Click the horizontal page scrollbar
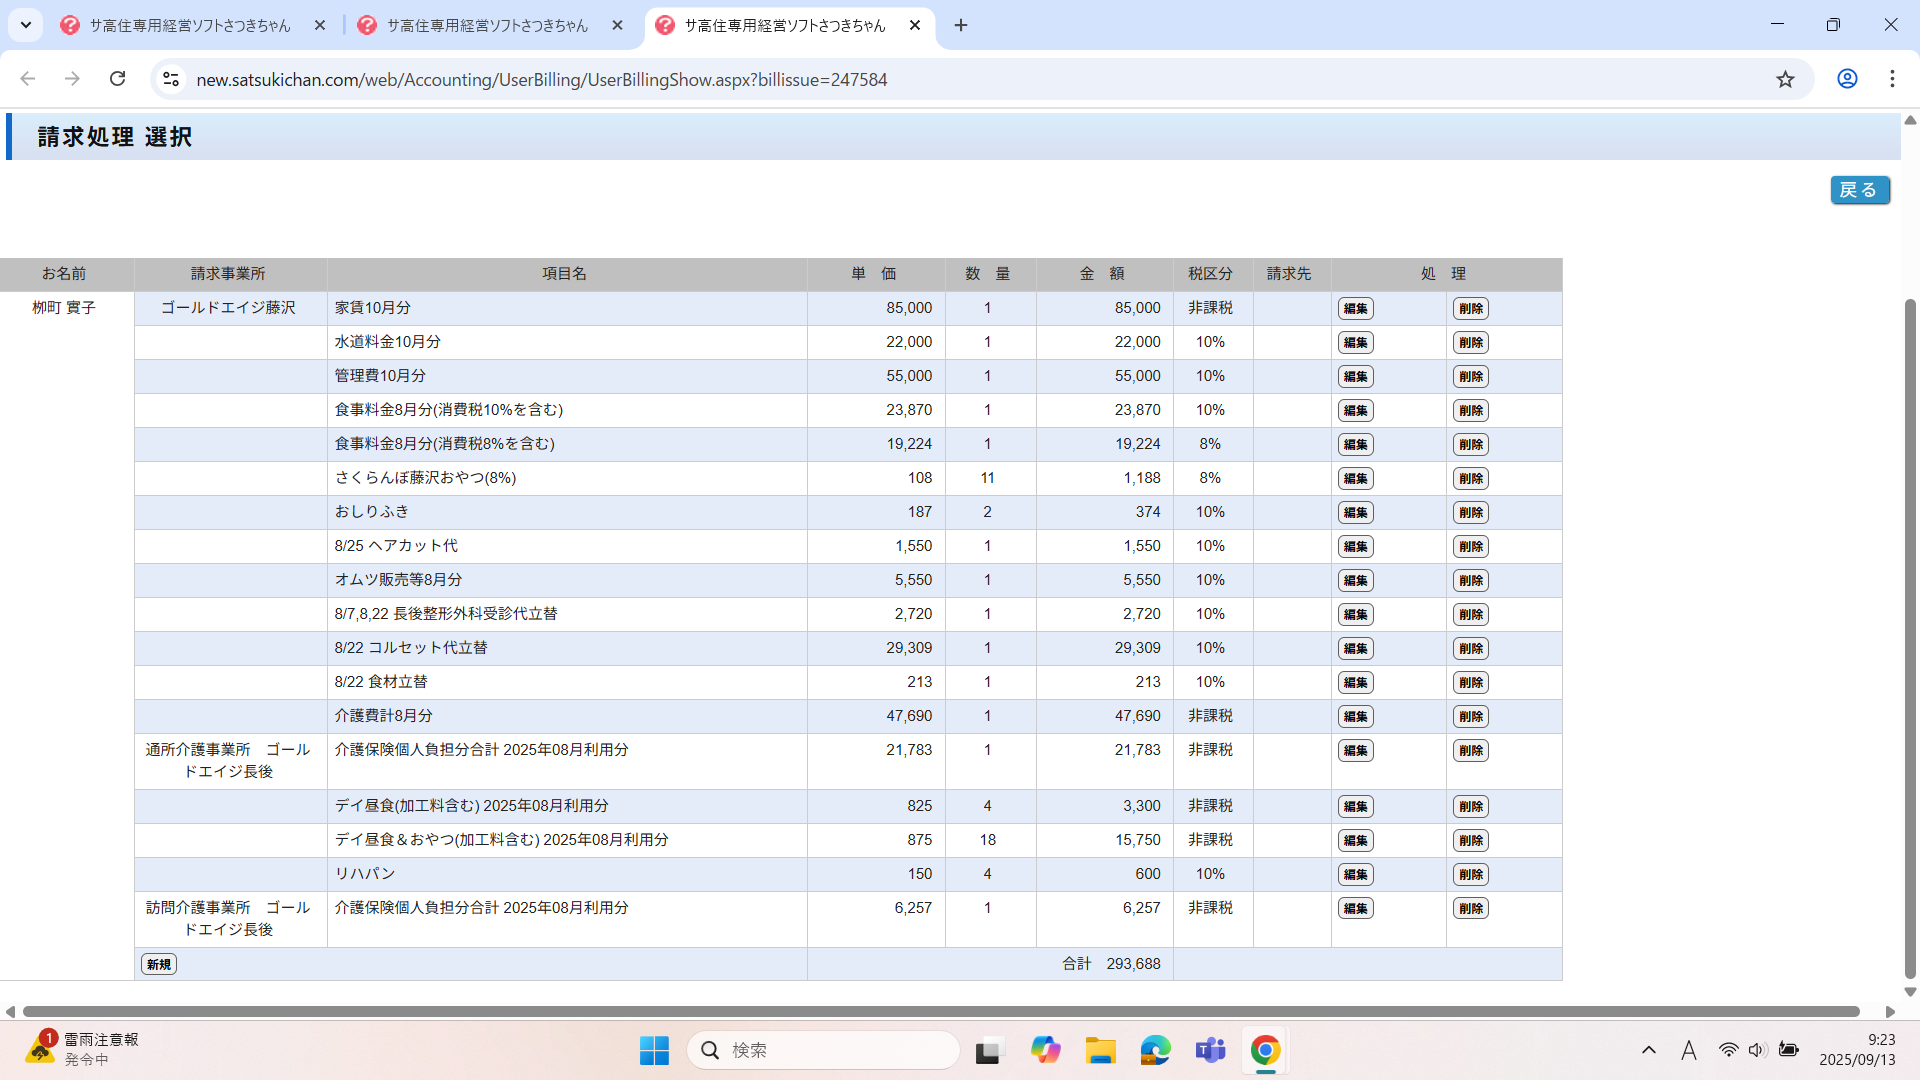Screen dimensions: 1920x1080 (x=940, y=1012)
